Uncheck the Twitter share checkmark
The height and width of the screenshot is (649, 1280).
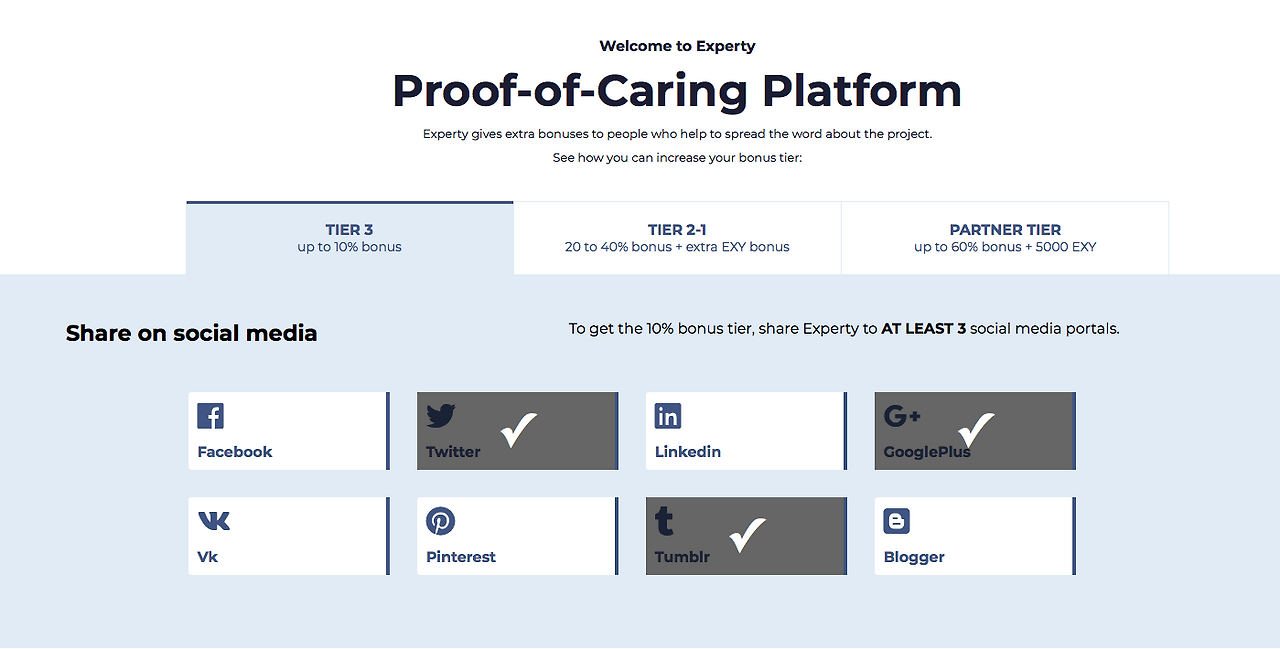click(518, 431)
